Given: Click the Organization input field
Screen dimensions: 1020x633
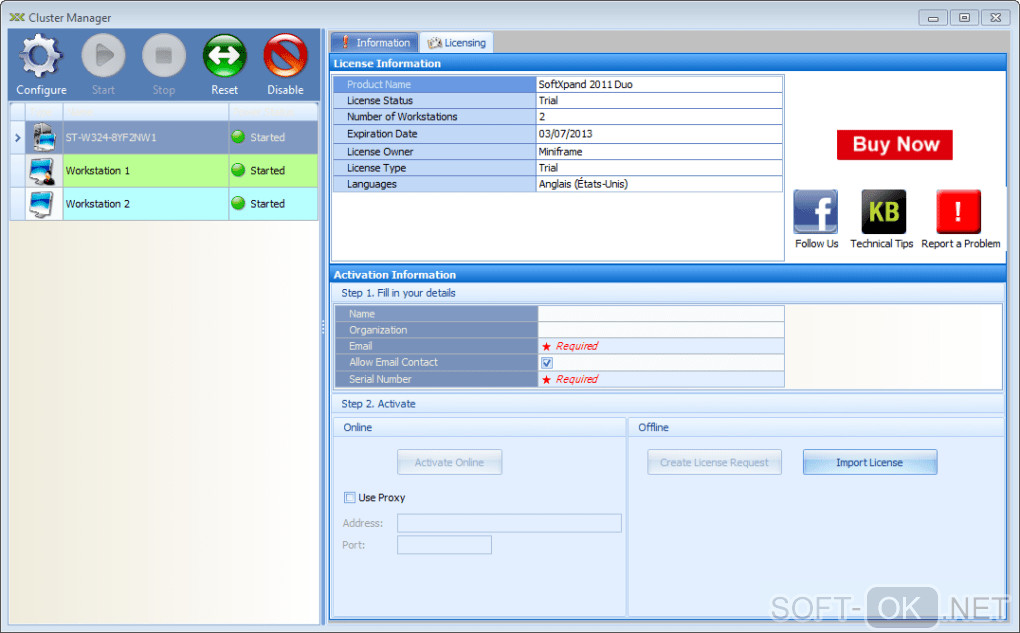Looking at the screenshot, I should [661, 330].
